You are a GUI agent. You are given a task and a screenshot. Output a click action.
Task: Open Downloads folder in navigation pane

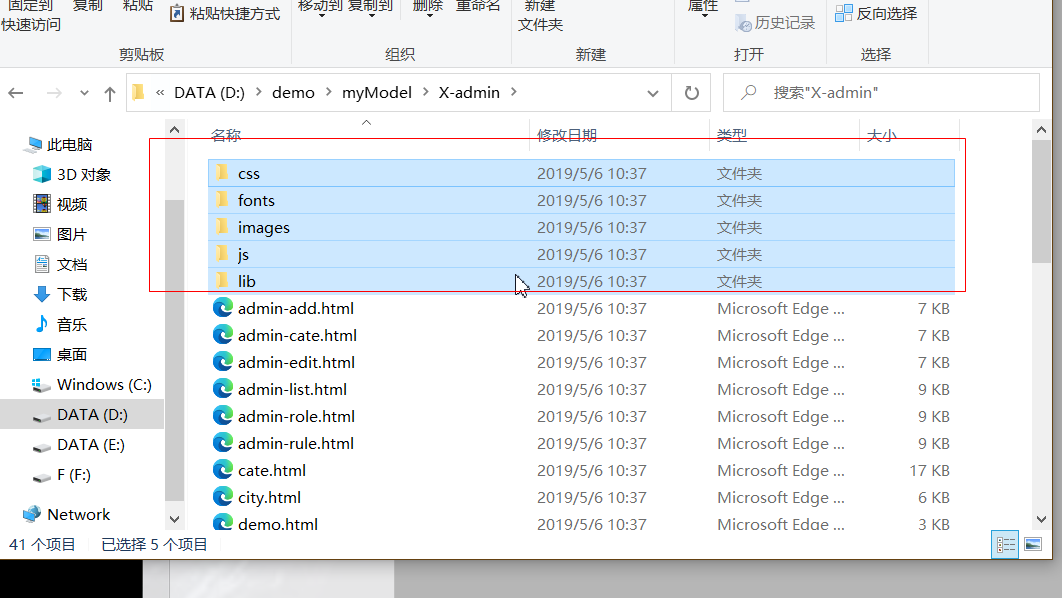click(60, 295)
